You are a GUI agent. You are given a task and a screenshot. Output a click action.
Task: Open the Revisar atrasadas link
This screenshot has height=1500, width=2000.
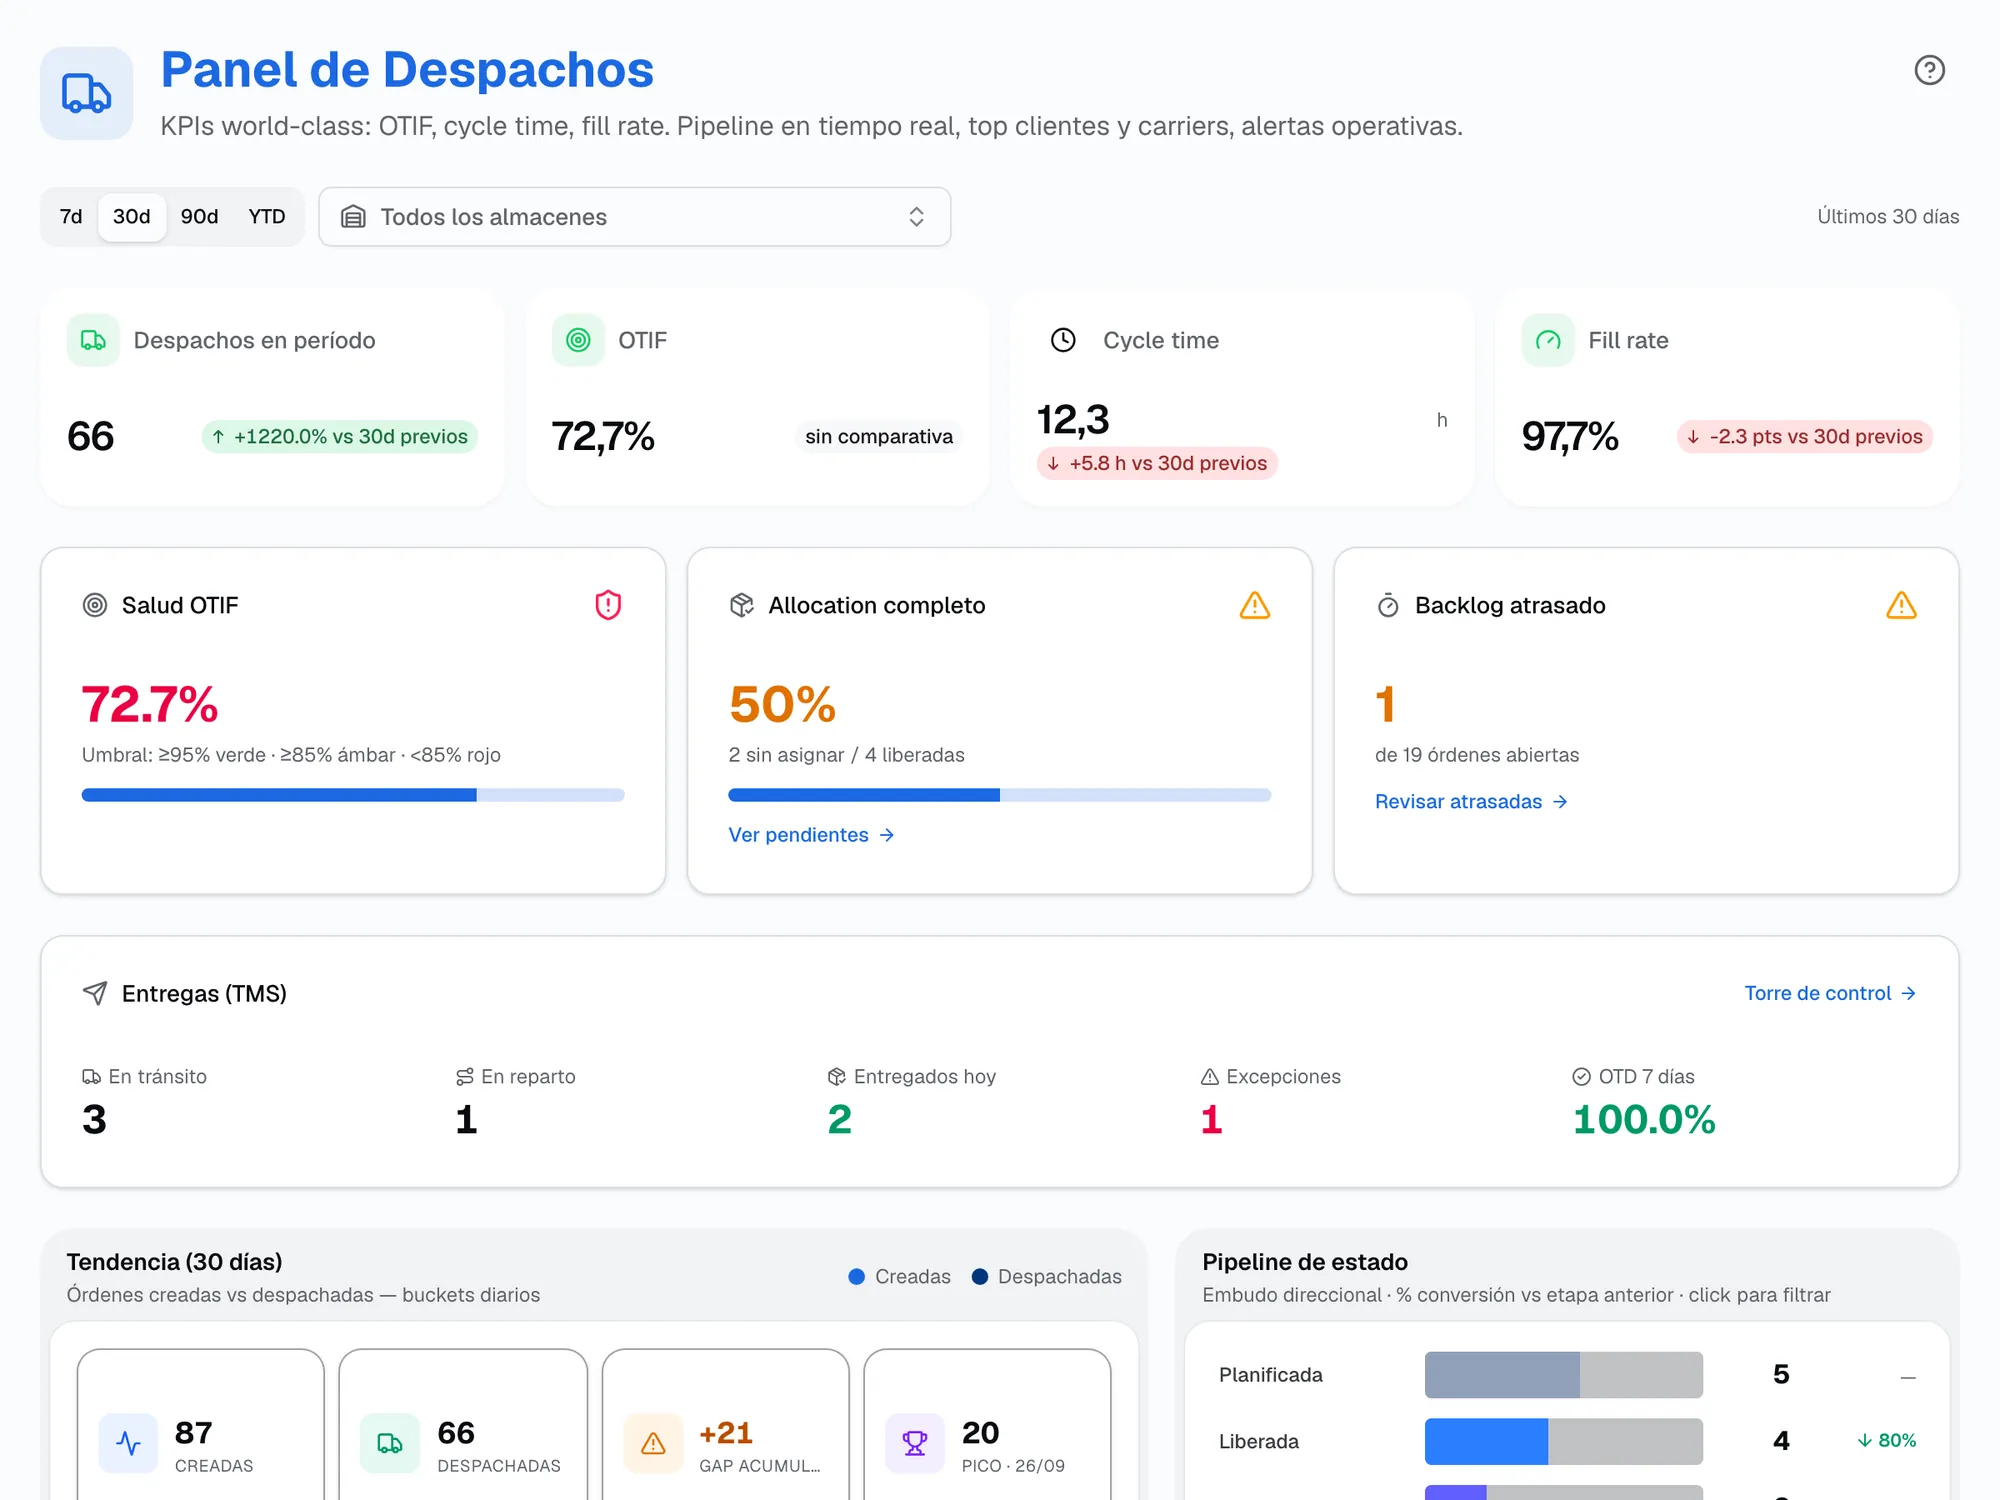coord(1471,802)
